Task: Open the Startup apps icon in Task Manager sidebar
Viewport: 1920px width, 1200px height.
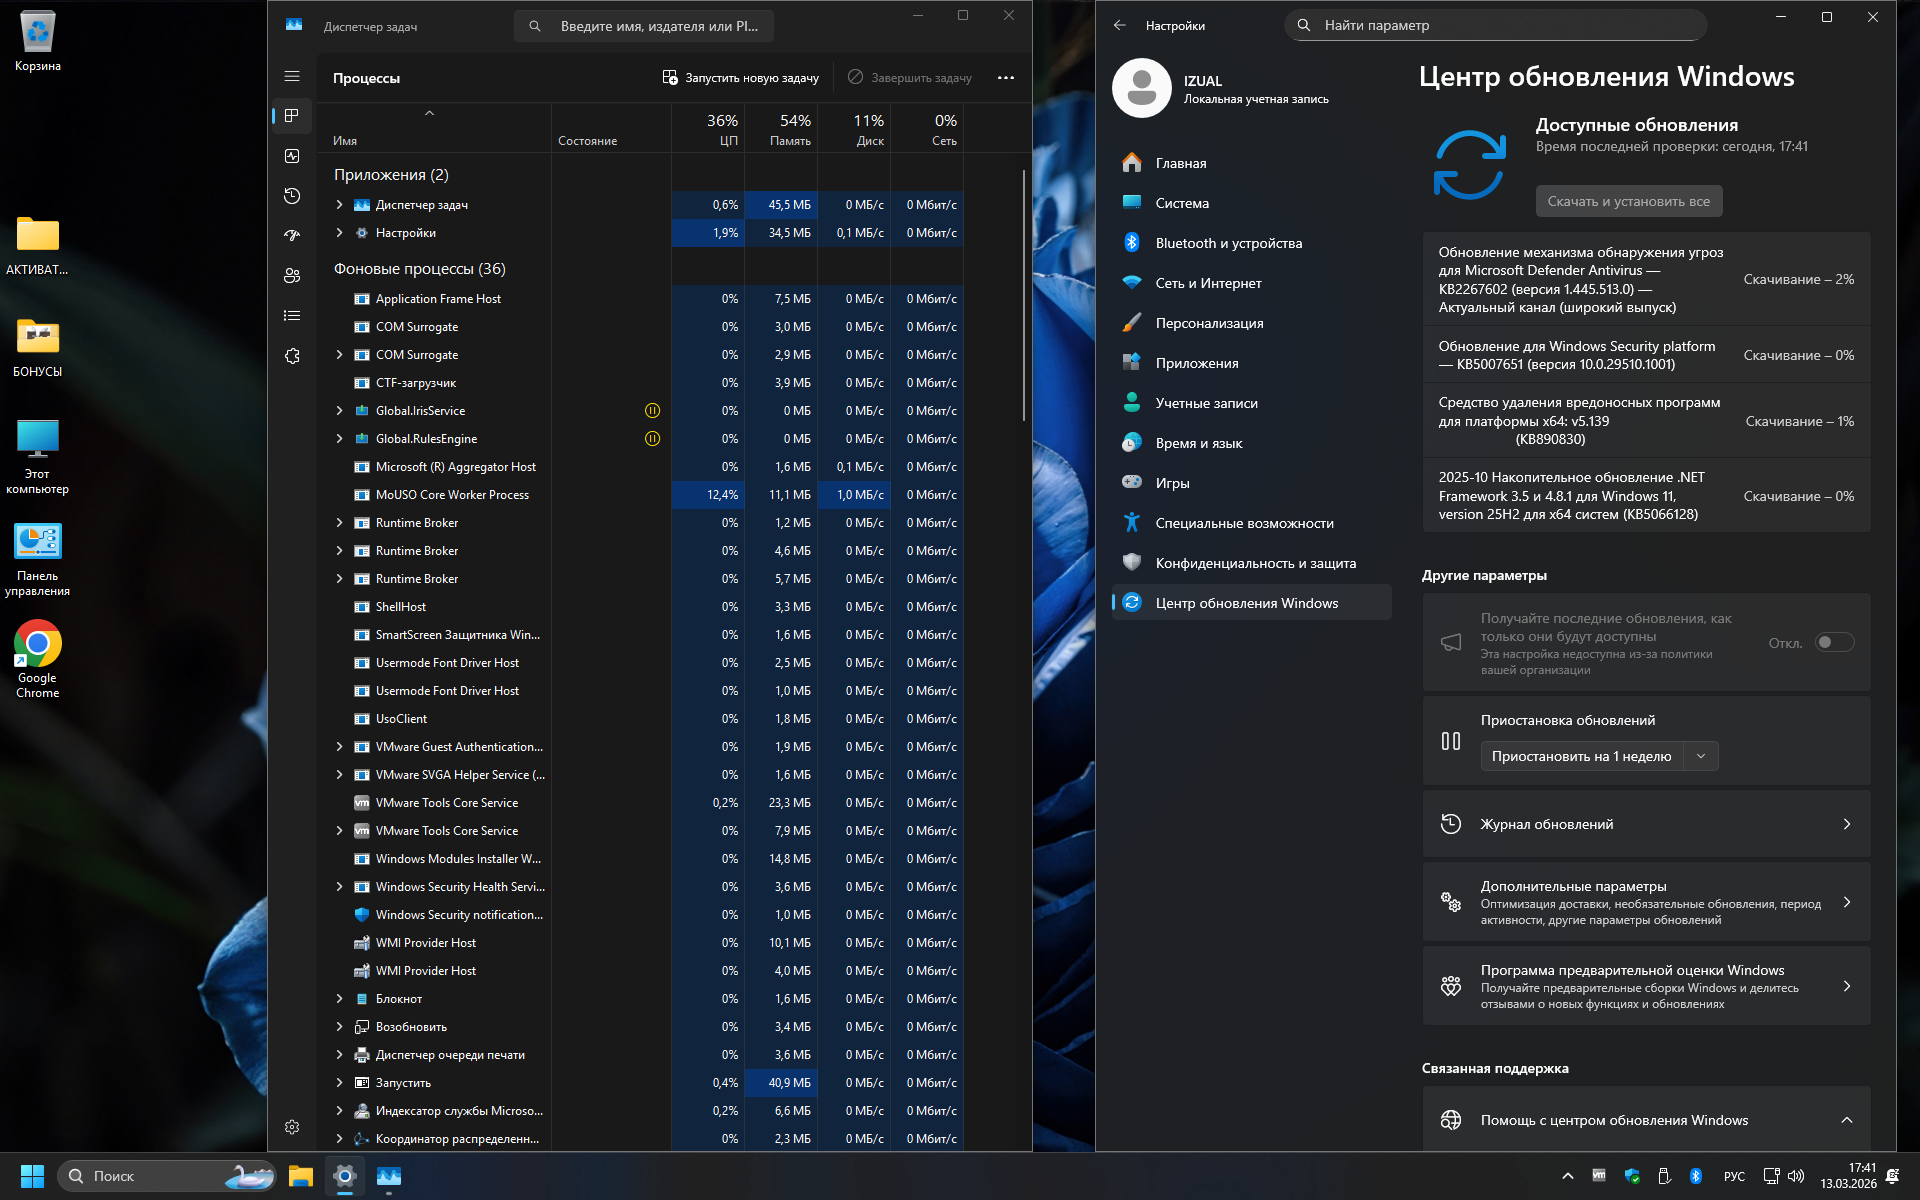Action: coord(292,236)
